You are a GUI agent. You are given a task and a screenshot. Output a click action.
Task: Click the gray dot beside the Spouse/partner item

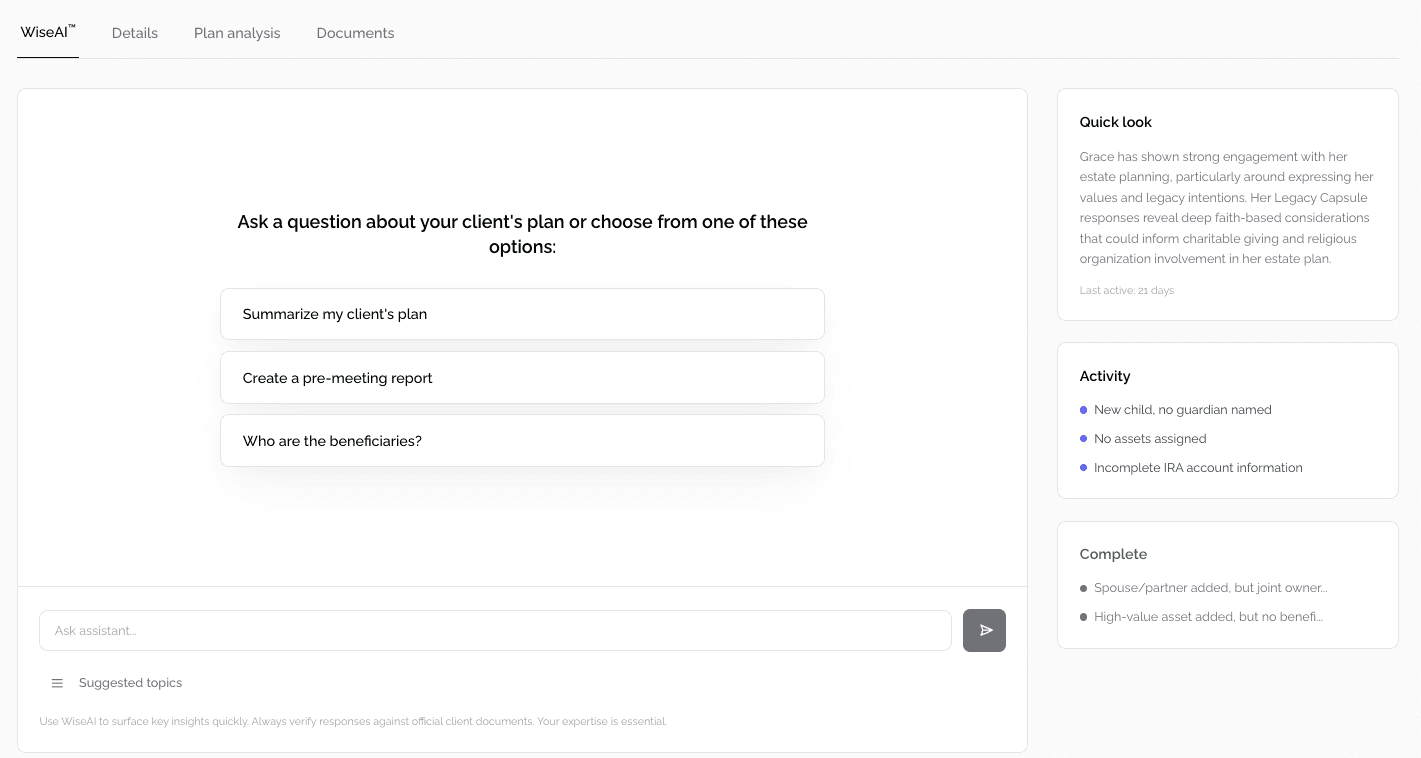[1083, 587]
